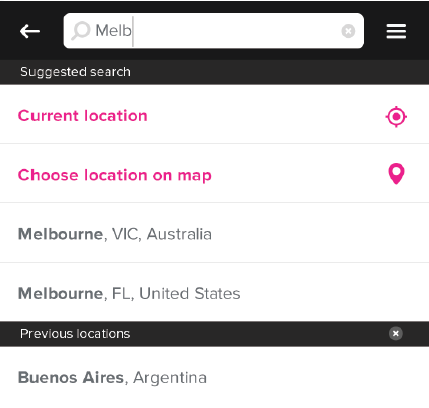Click the United States suggestion text
This screenshot has width=429, height=408.
[x=190, y=293]
